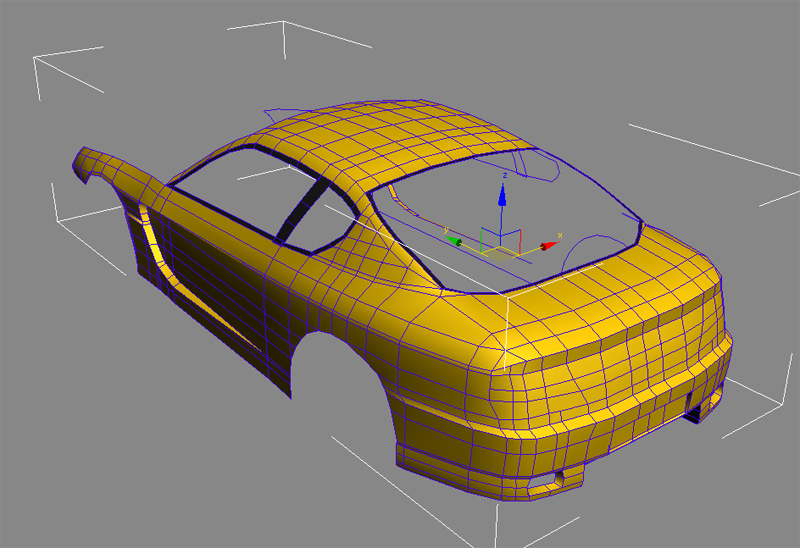The image size is (800, 548).
Task: Click the front fender tip at far left
Action: 80,165
